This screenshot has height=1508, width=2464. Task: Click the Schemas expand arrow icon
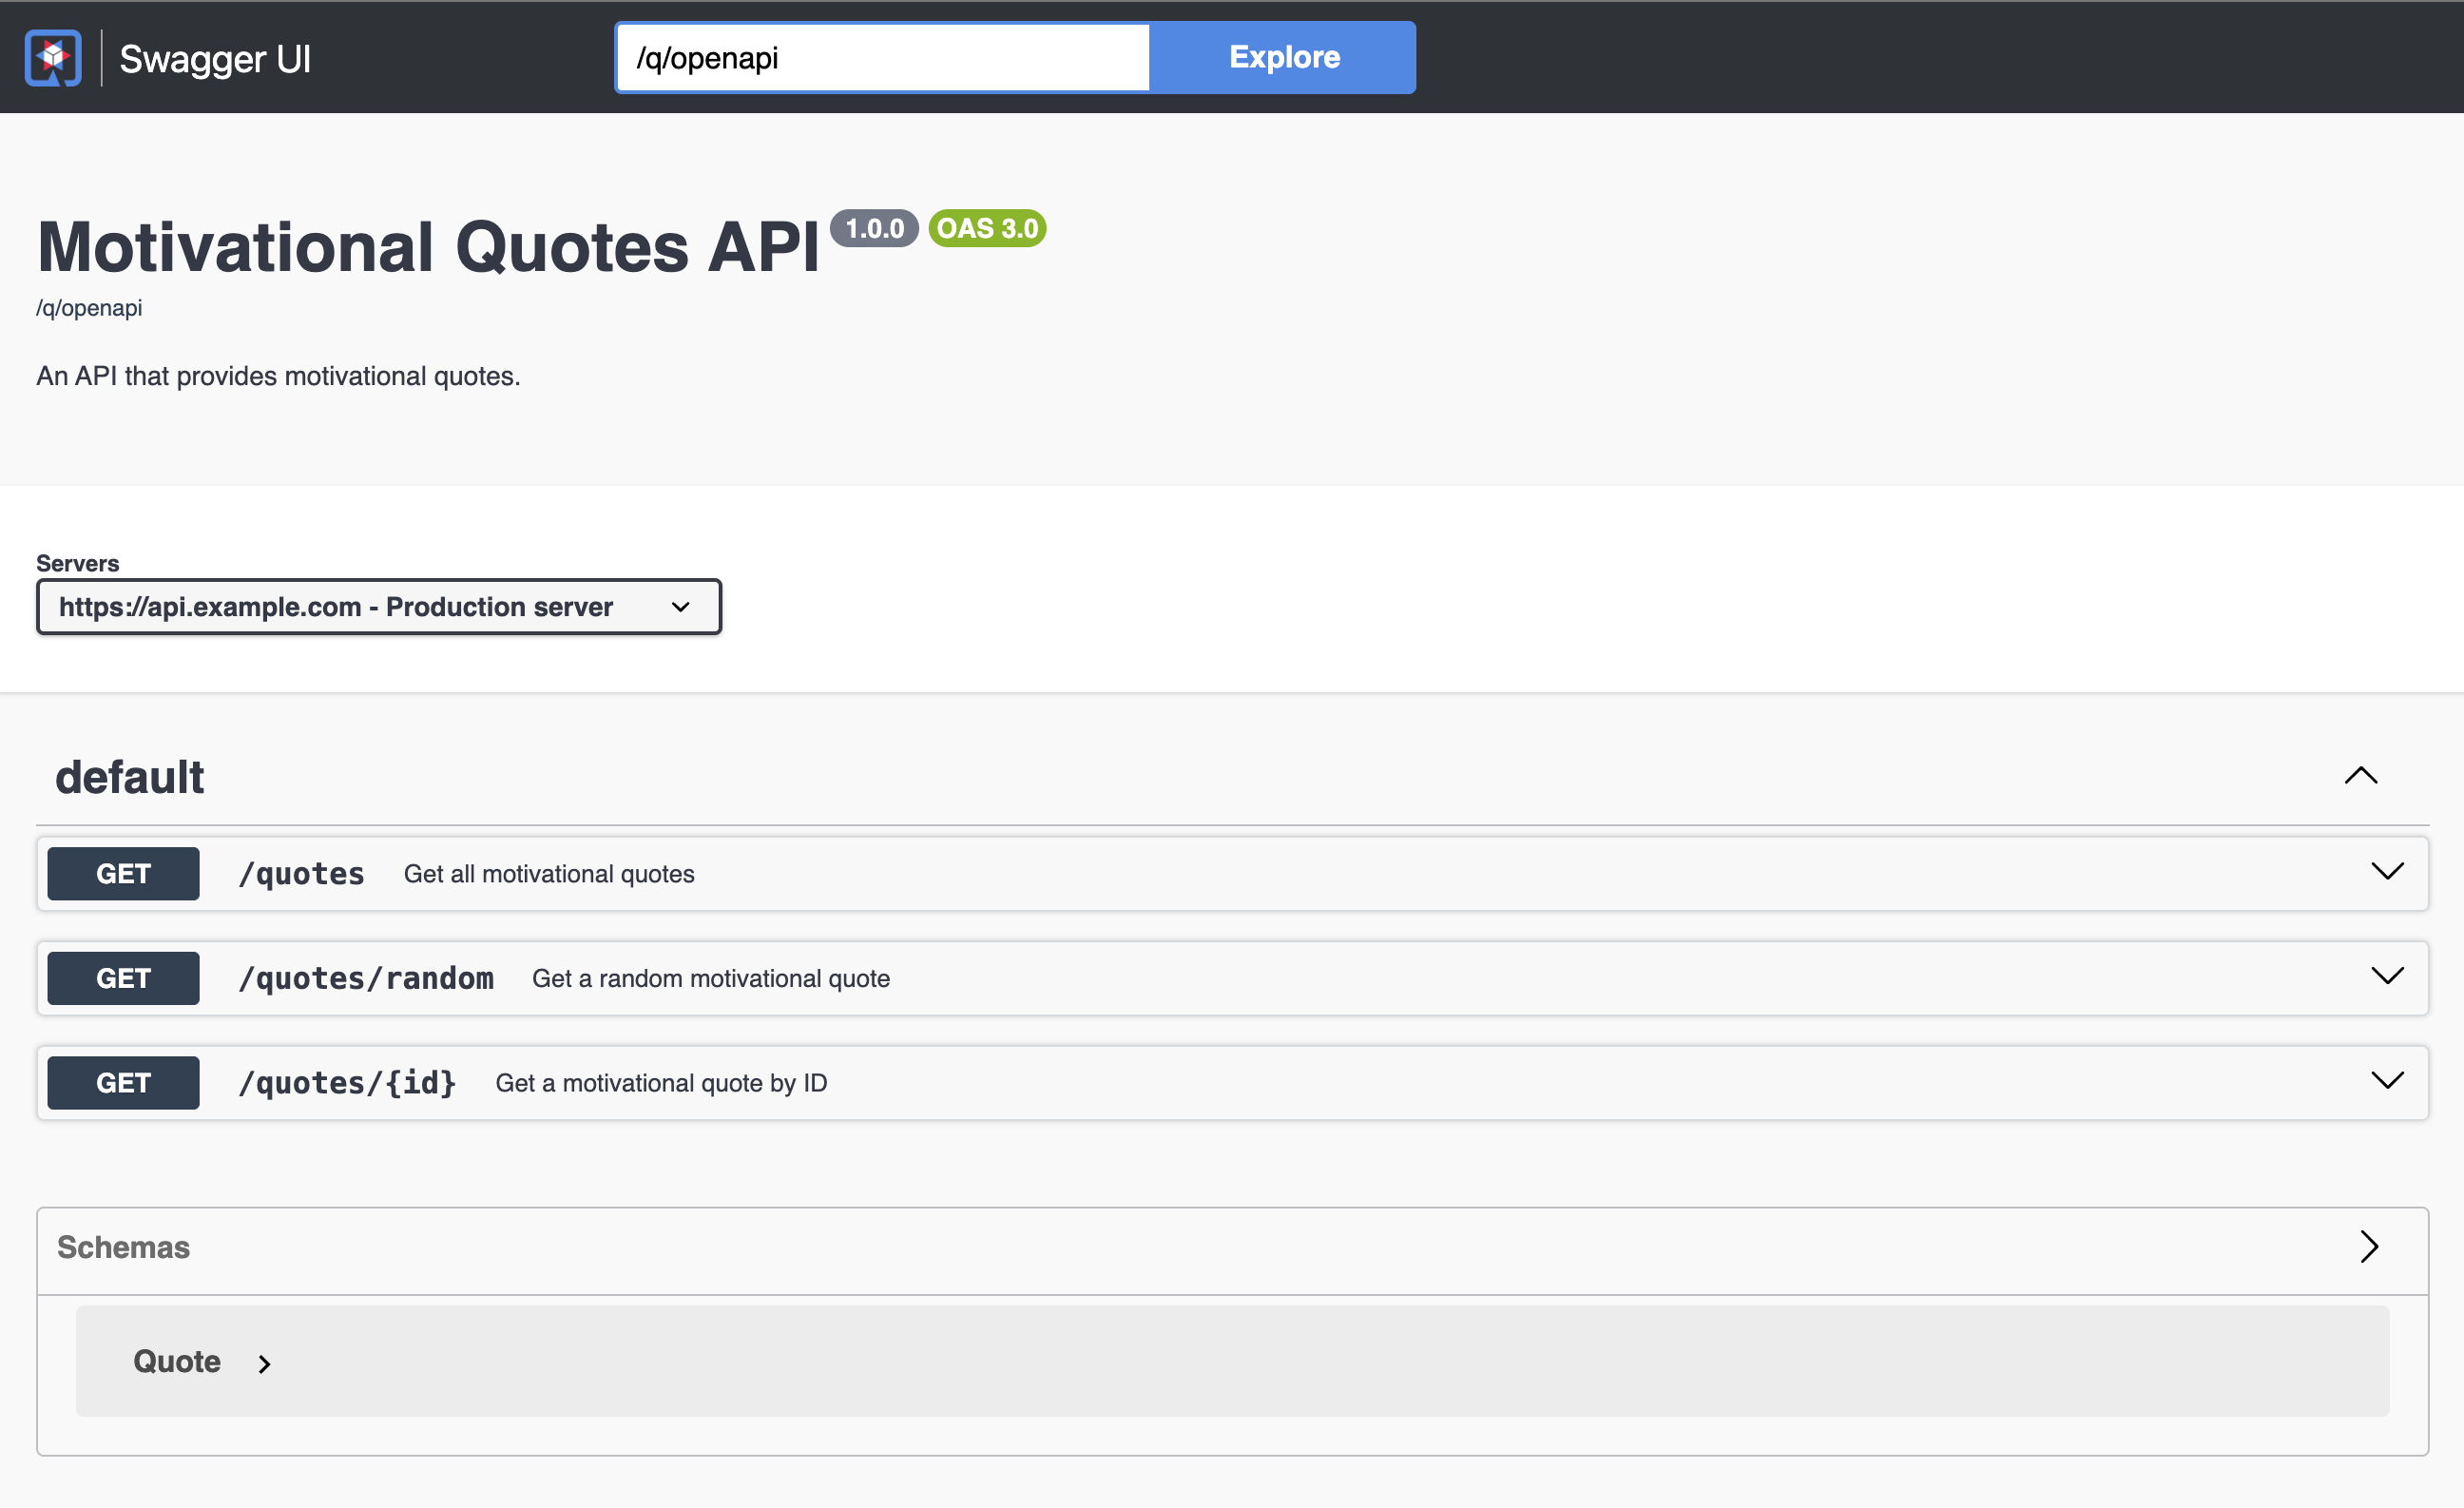(2369, 1247)
